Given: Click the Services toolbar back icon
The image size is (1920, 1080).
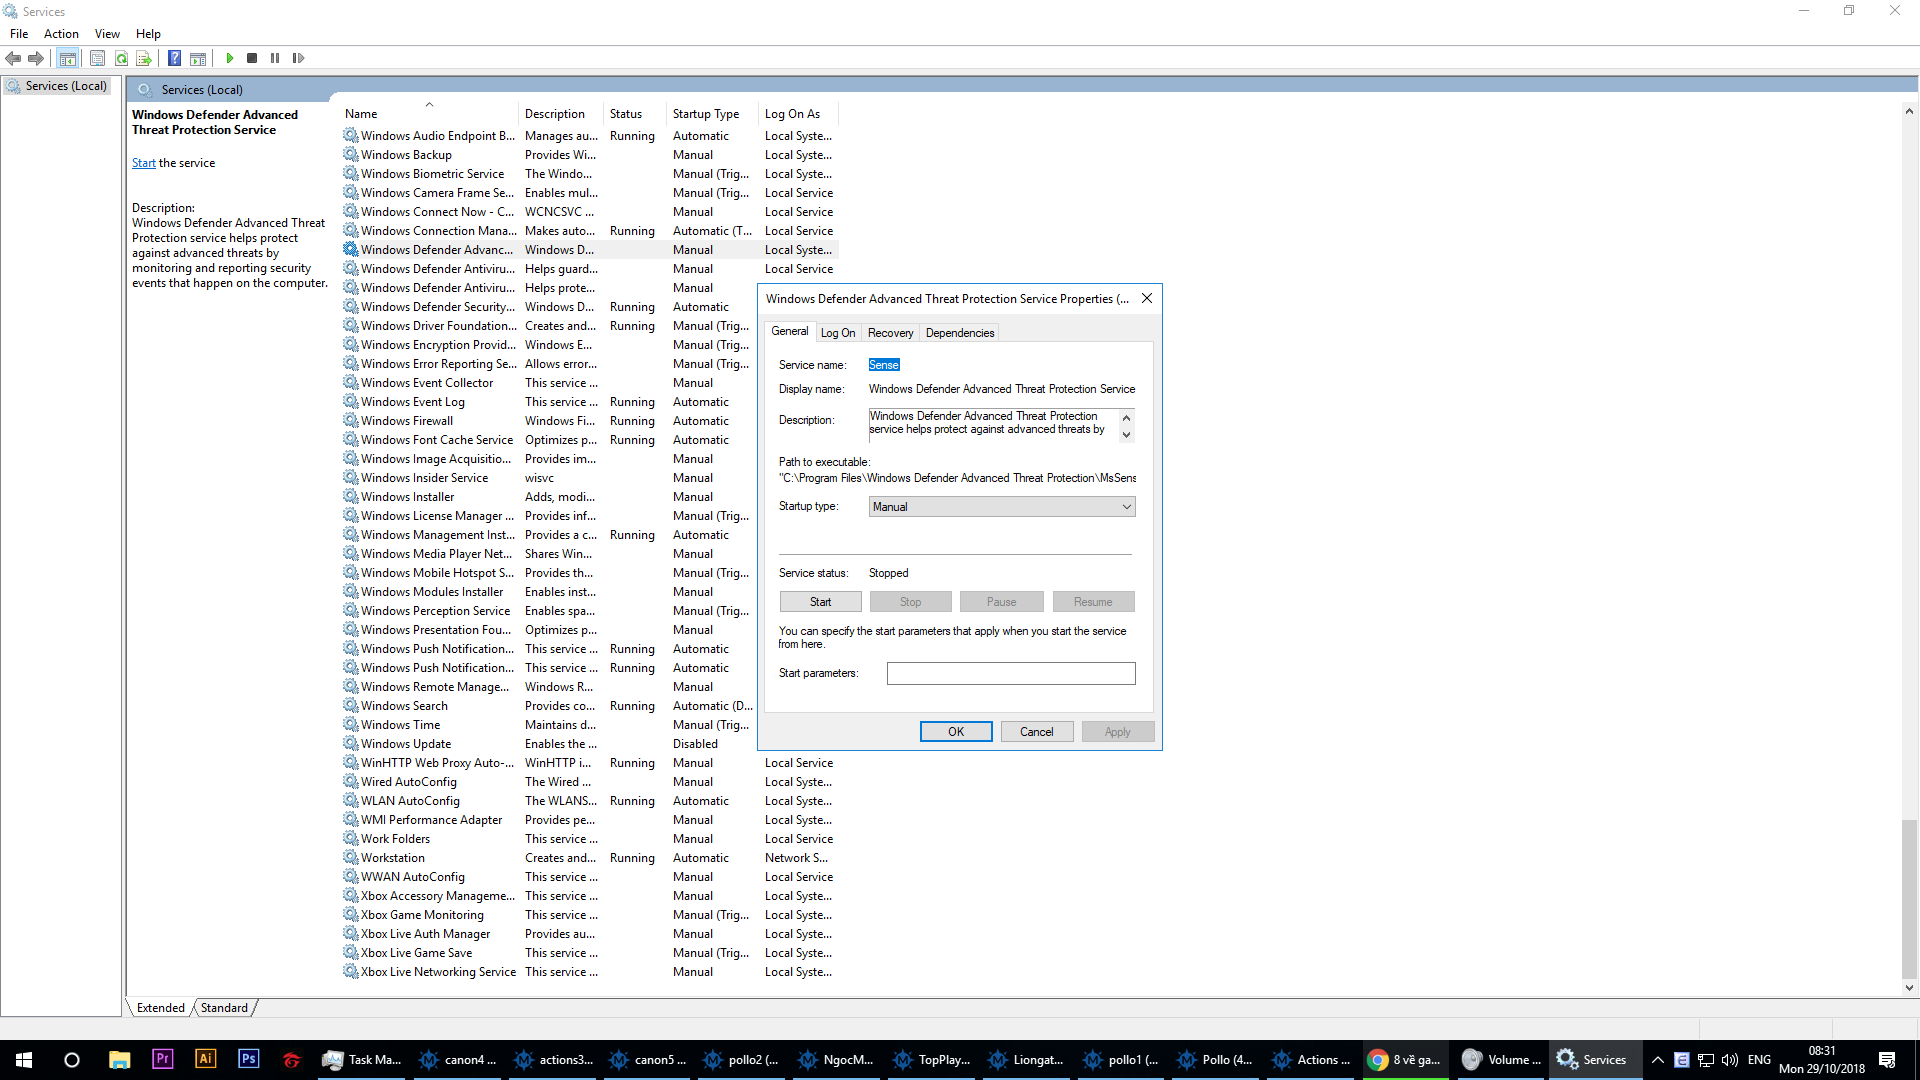Looking at the screenshot, I should 16,57.
